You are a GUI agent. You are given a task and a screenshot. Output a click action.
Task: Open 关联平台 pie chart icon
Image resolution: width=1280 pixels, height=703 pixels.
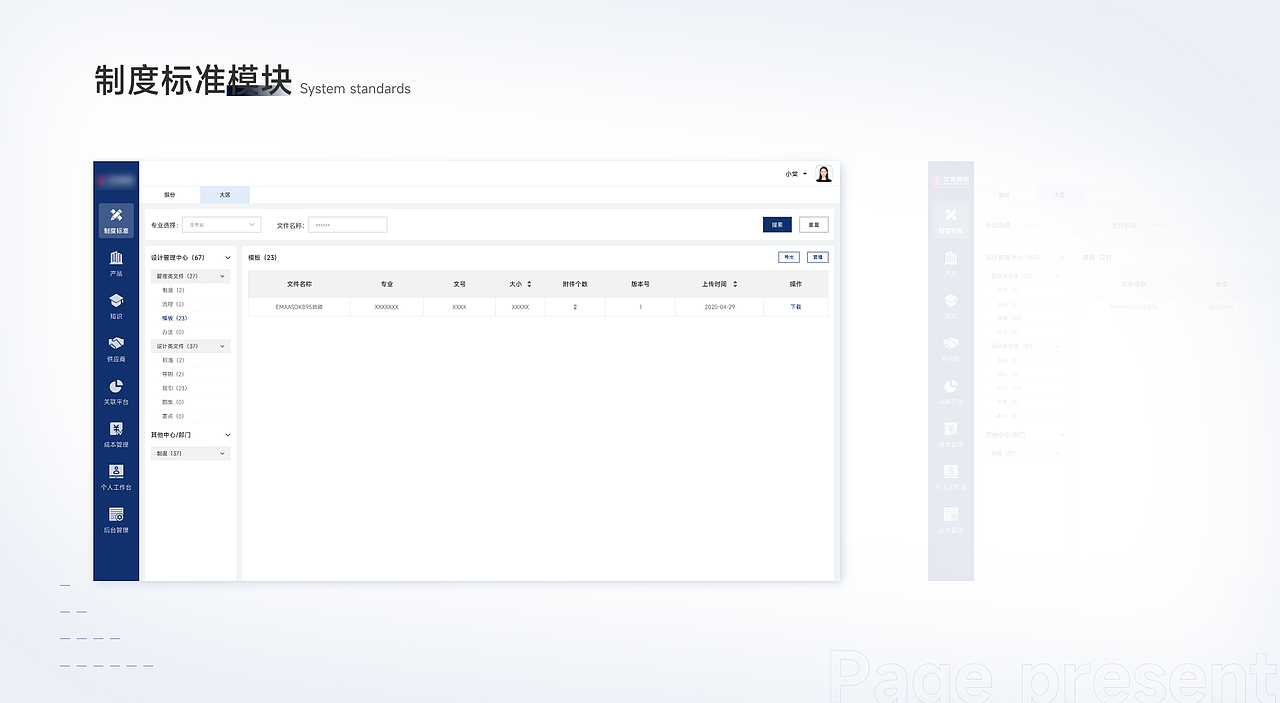point(116,392)
